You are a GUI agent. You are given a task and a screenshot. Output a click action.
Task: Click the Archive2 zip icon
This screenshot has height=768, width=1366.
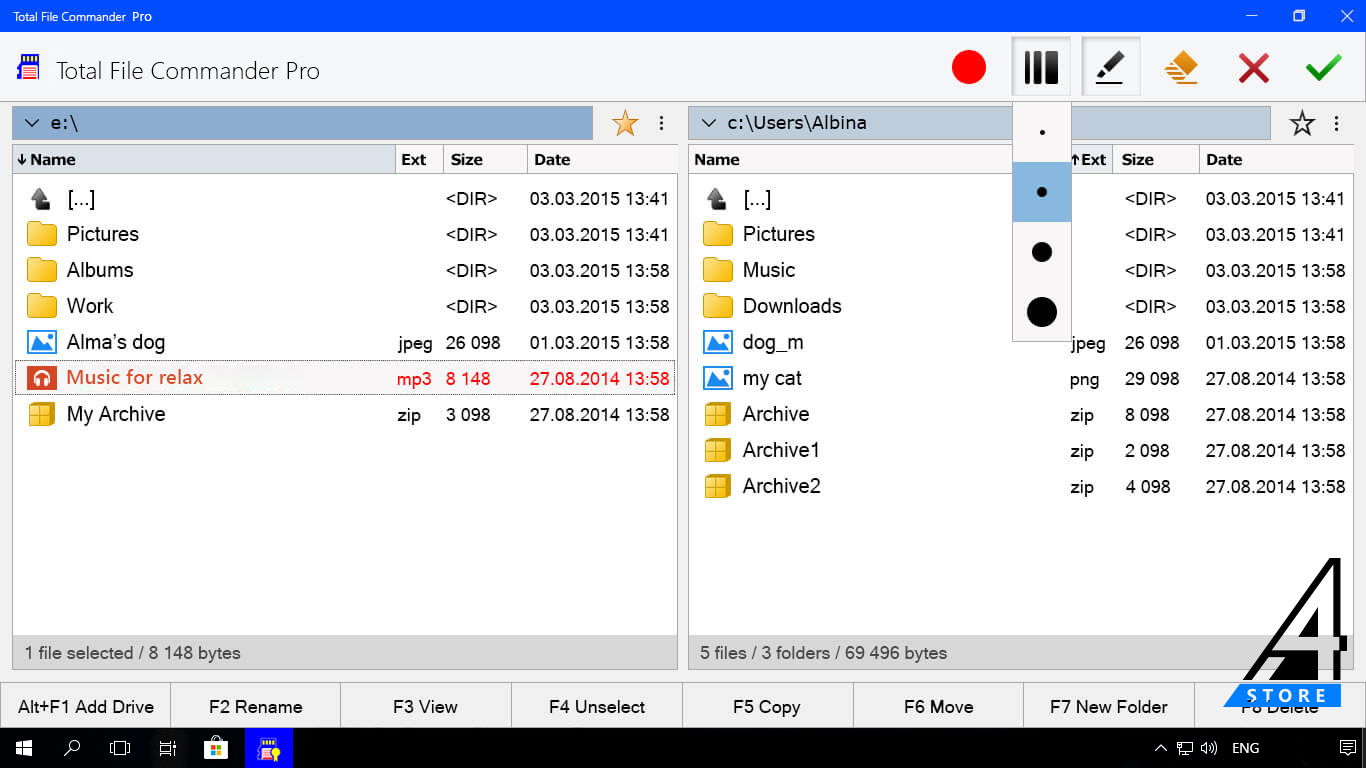(x=718, y=486)
